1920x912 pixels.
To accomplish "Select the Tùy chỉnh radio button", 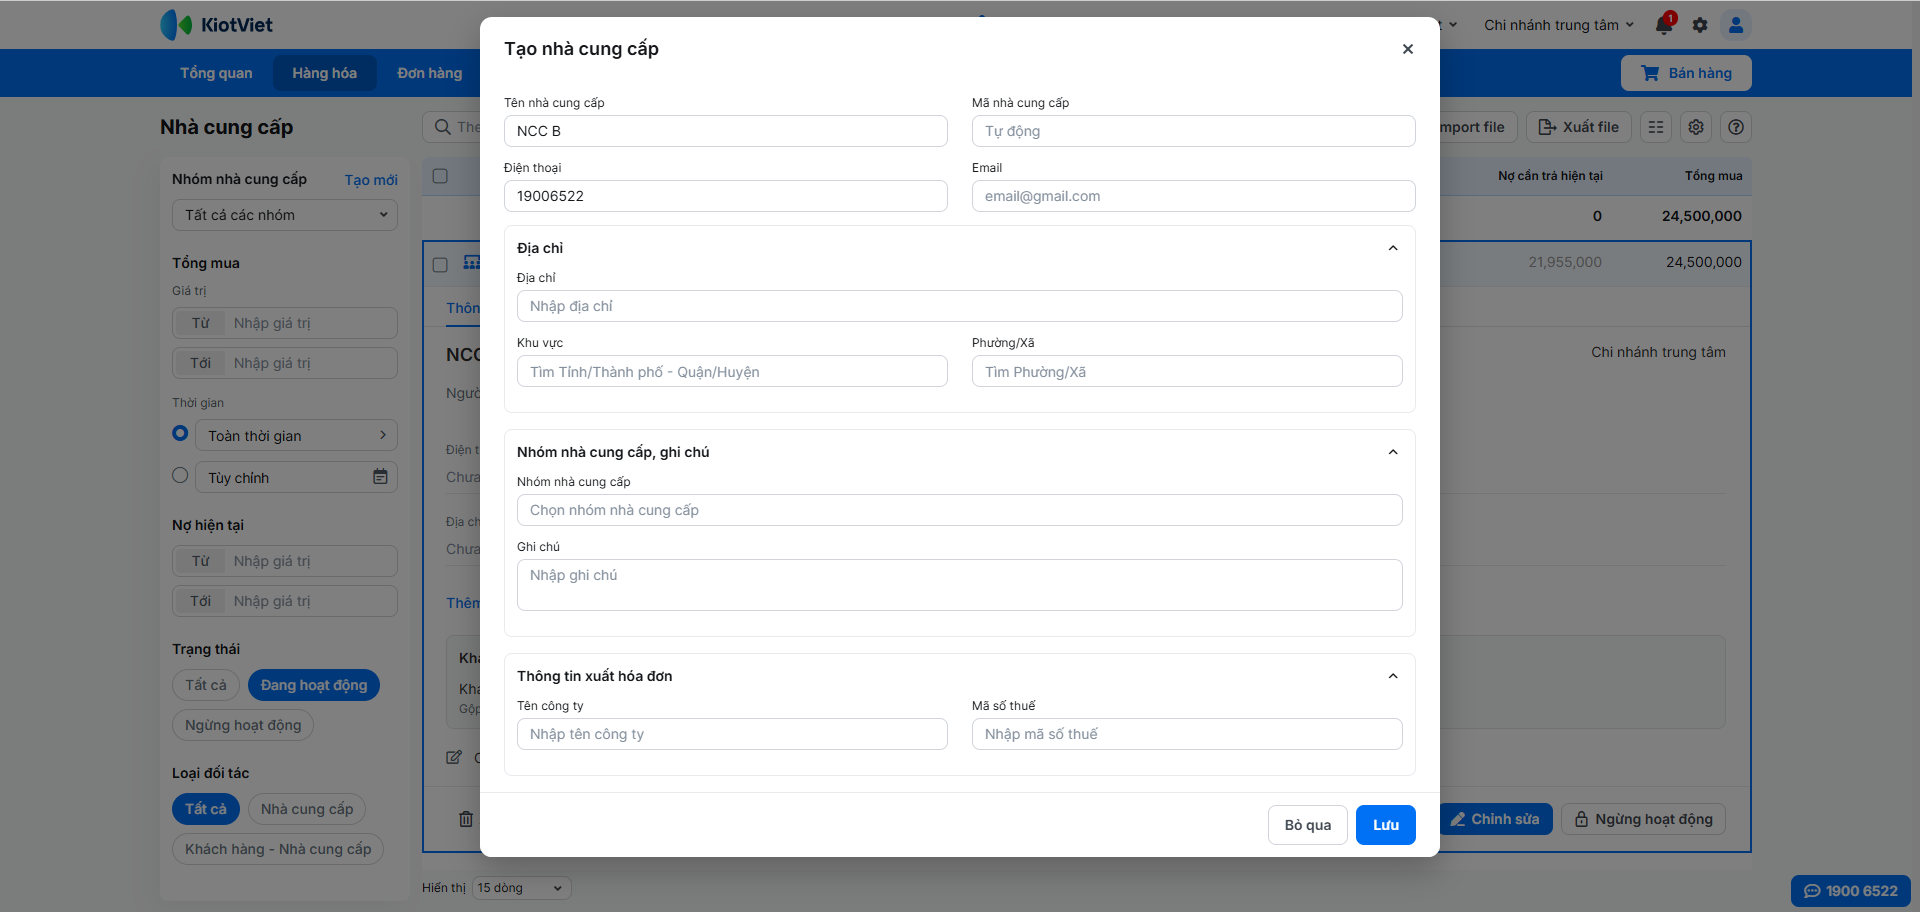I will (x=180, y=476).
